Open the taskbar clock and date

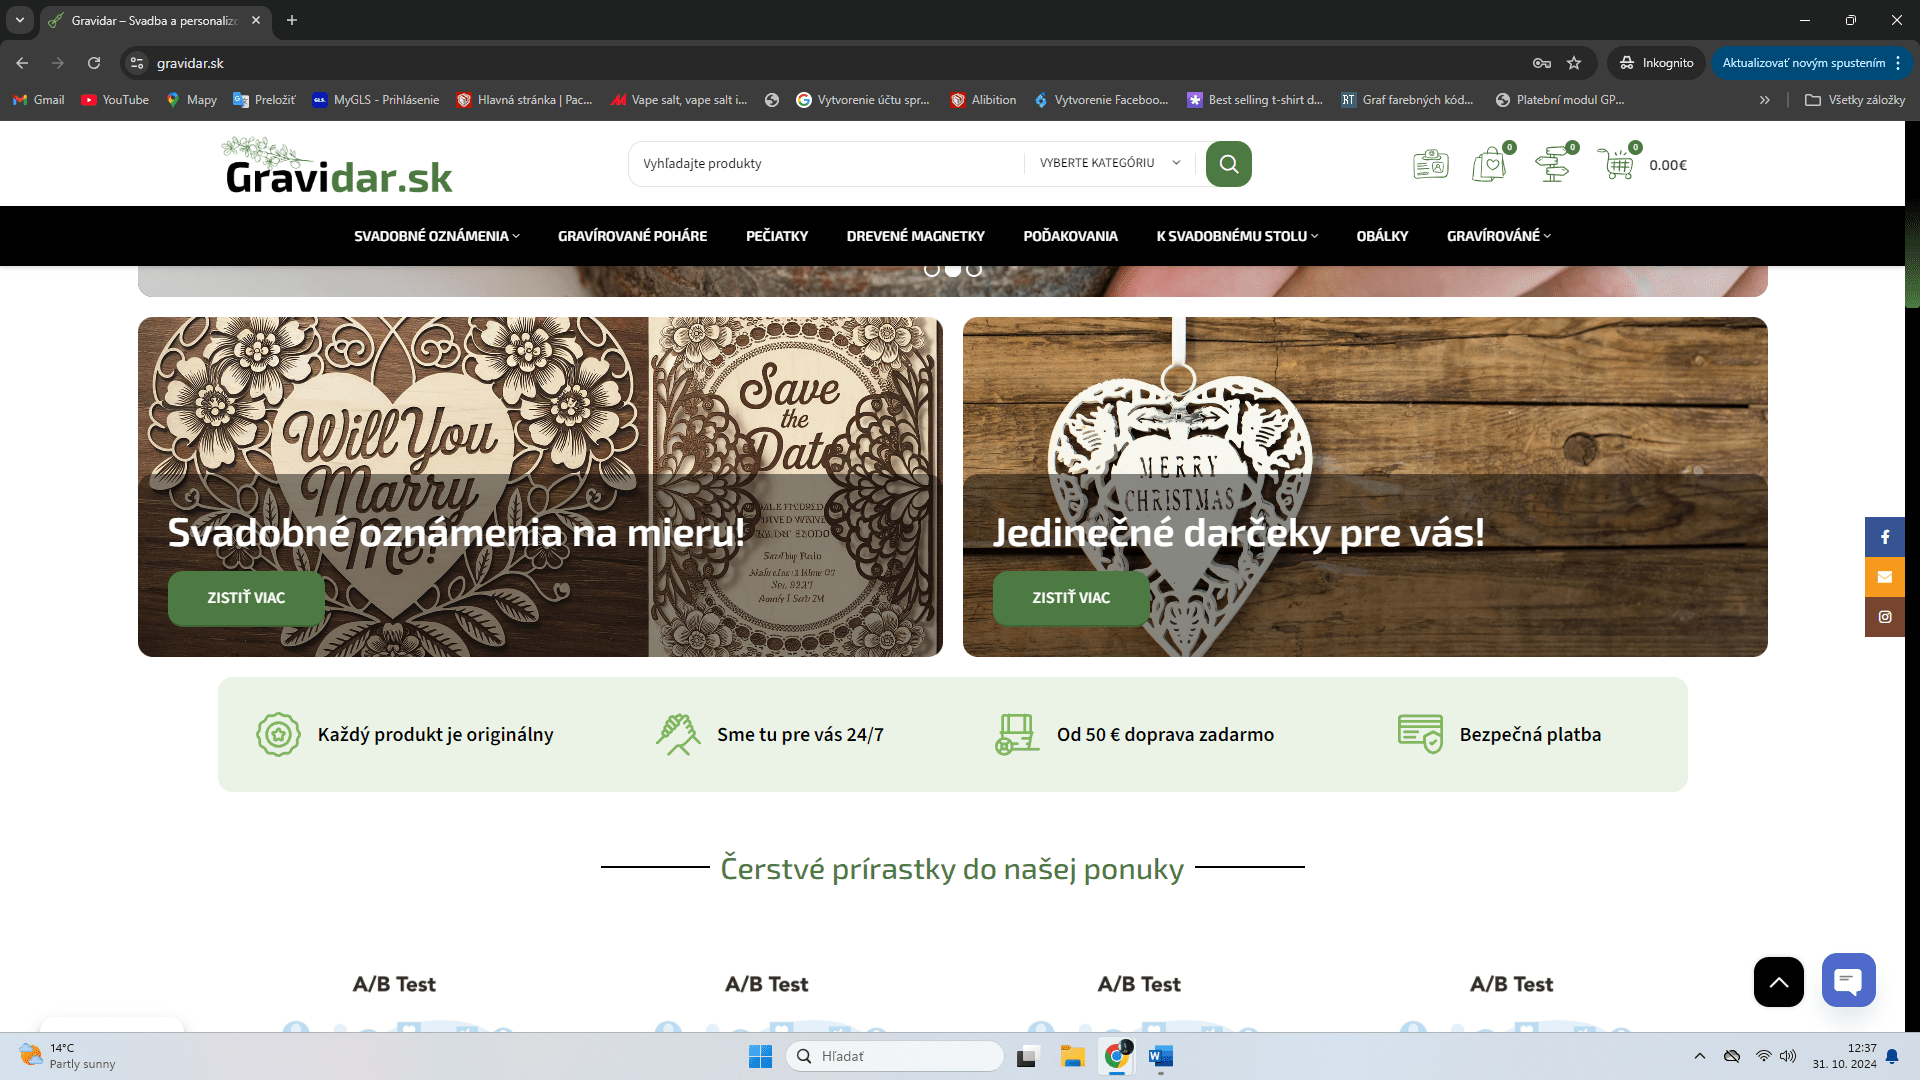pyautogui.click(x=1845, y=1056)
